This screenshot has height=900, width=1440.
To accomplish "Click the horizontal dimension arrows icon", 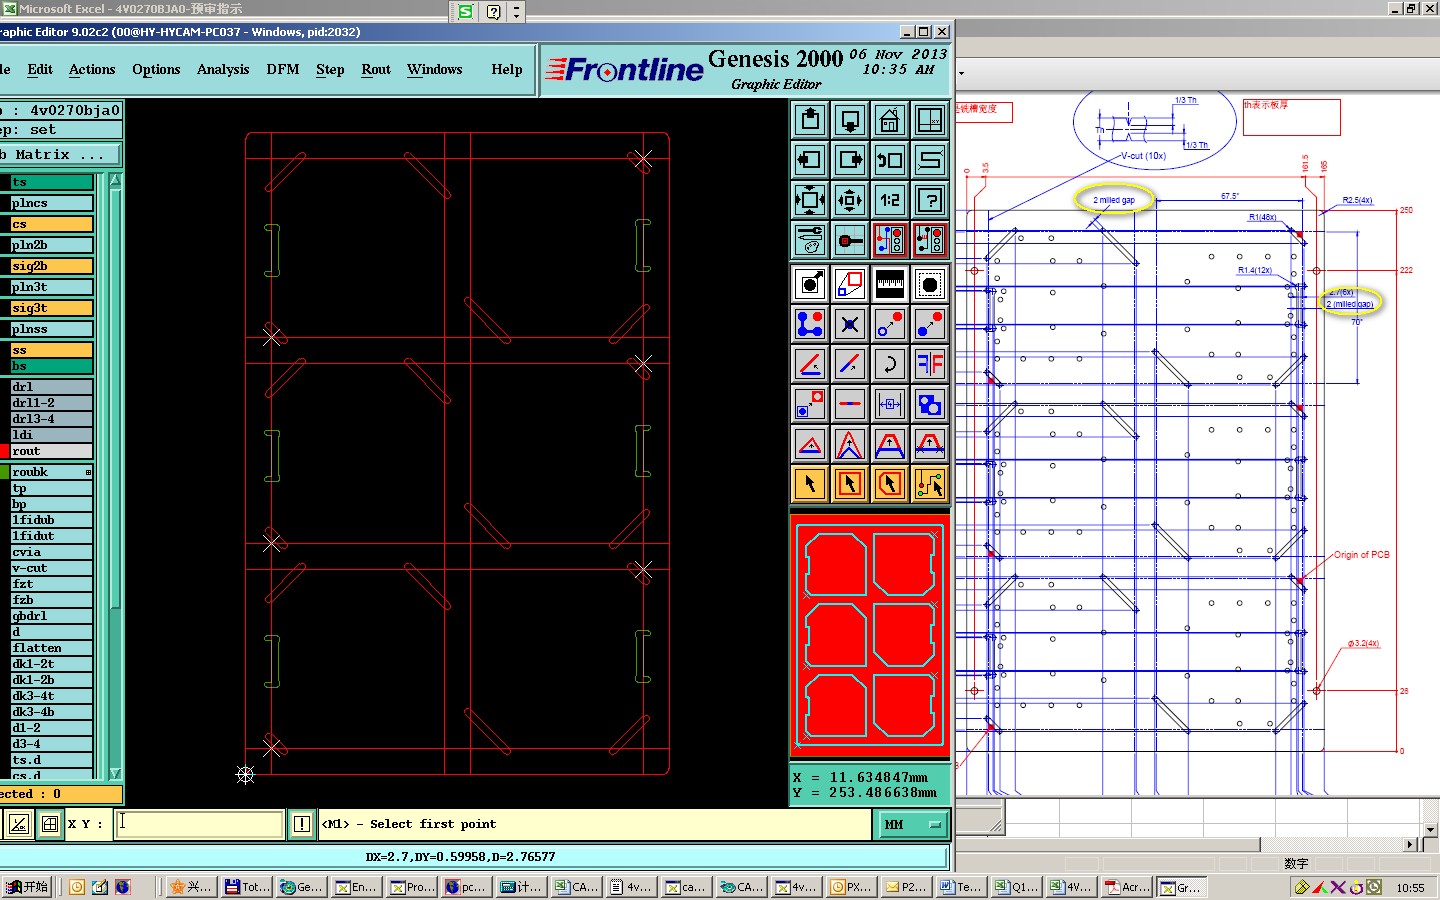I will pos(890,405).
